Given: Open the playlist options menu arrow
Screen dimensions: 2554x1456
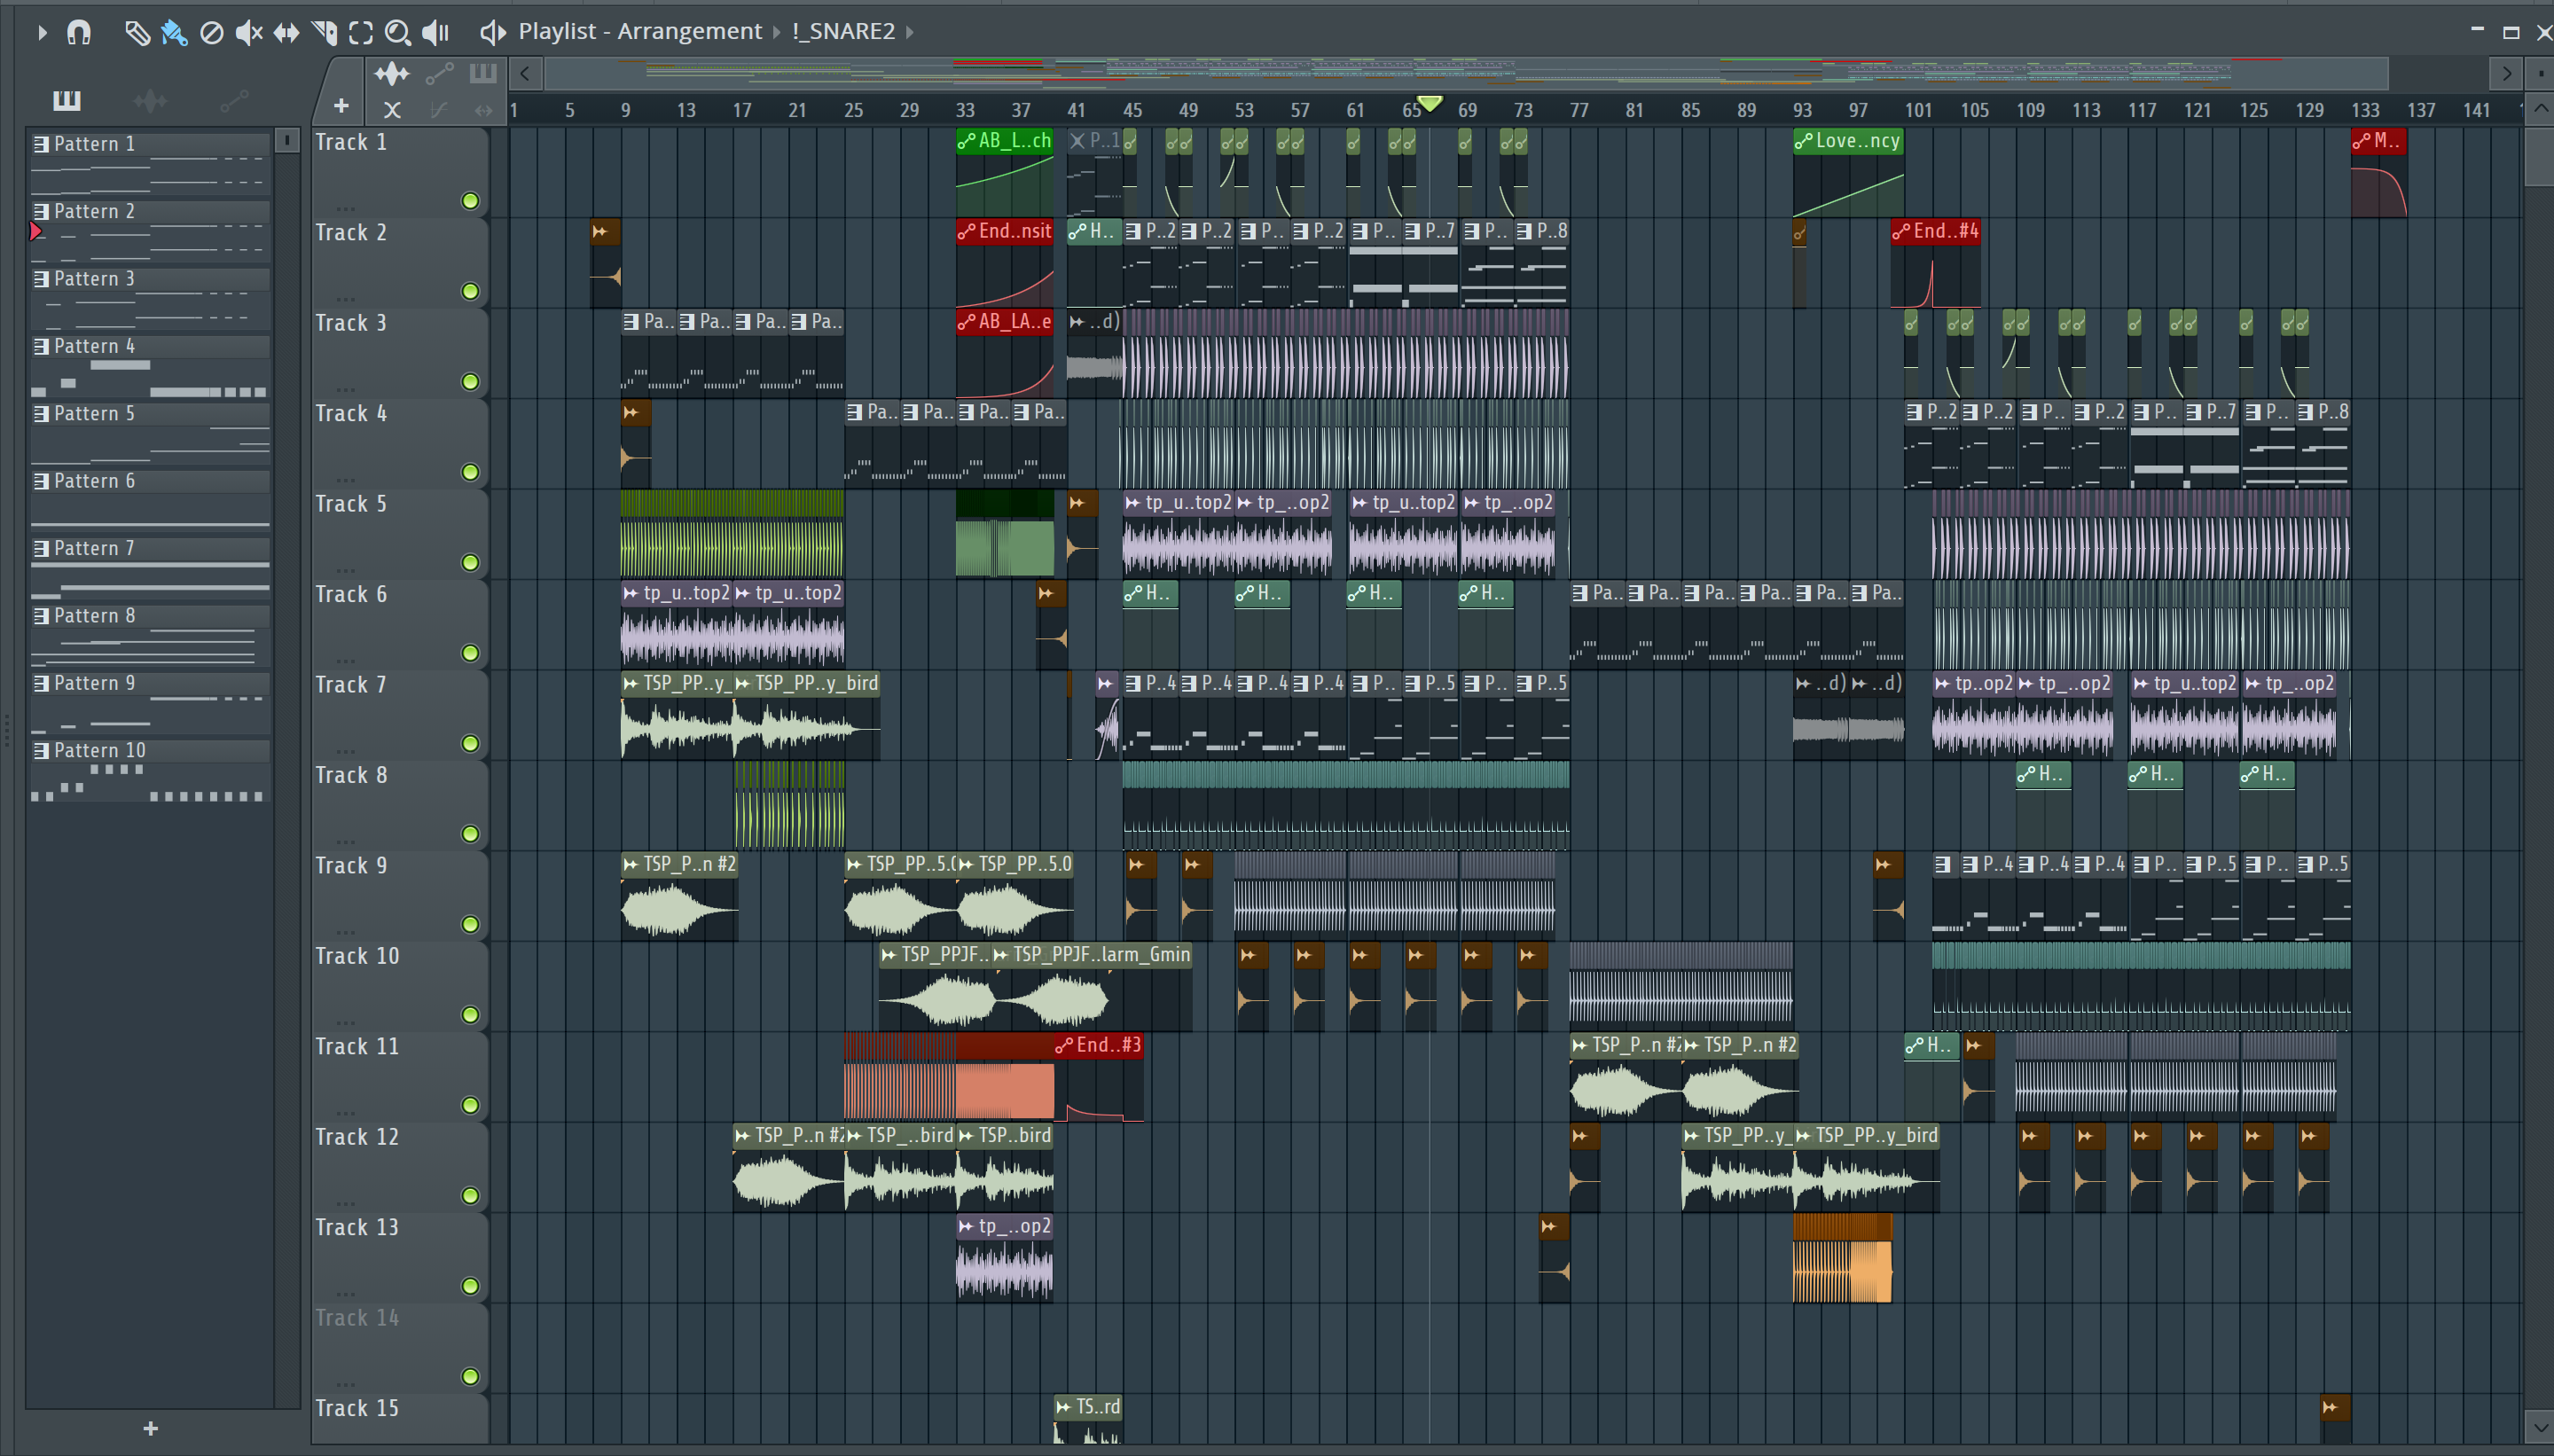Looking at the screenshot, I should click(x=42, y=32).
